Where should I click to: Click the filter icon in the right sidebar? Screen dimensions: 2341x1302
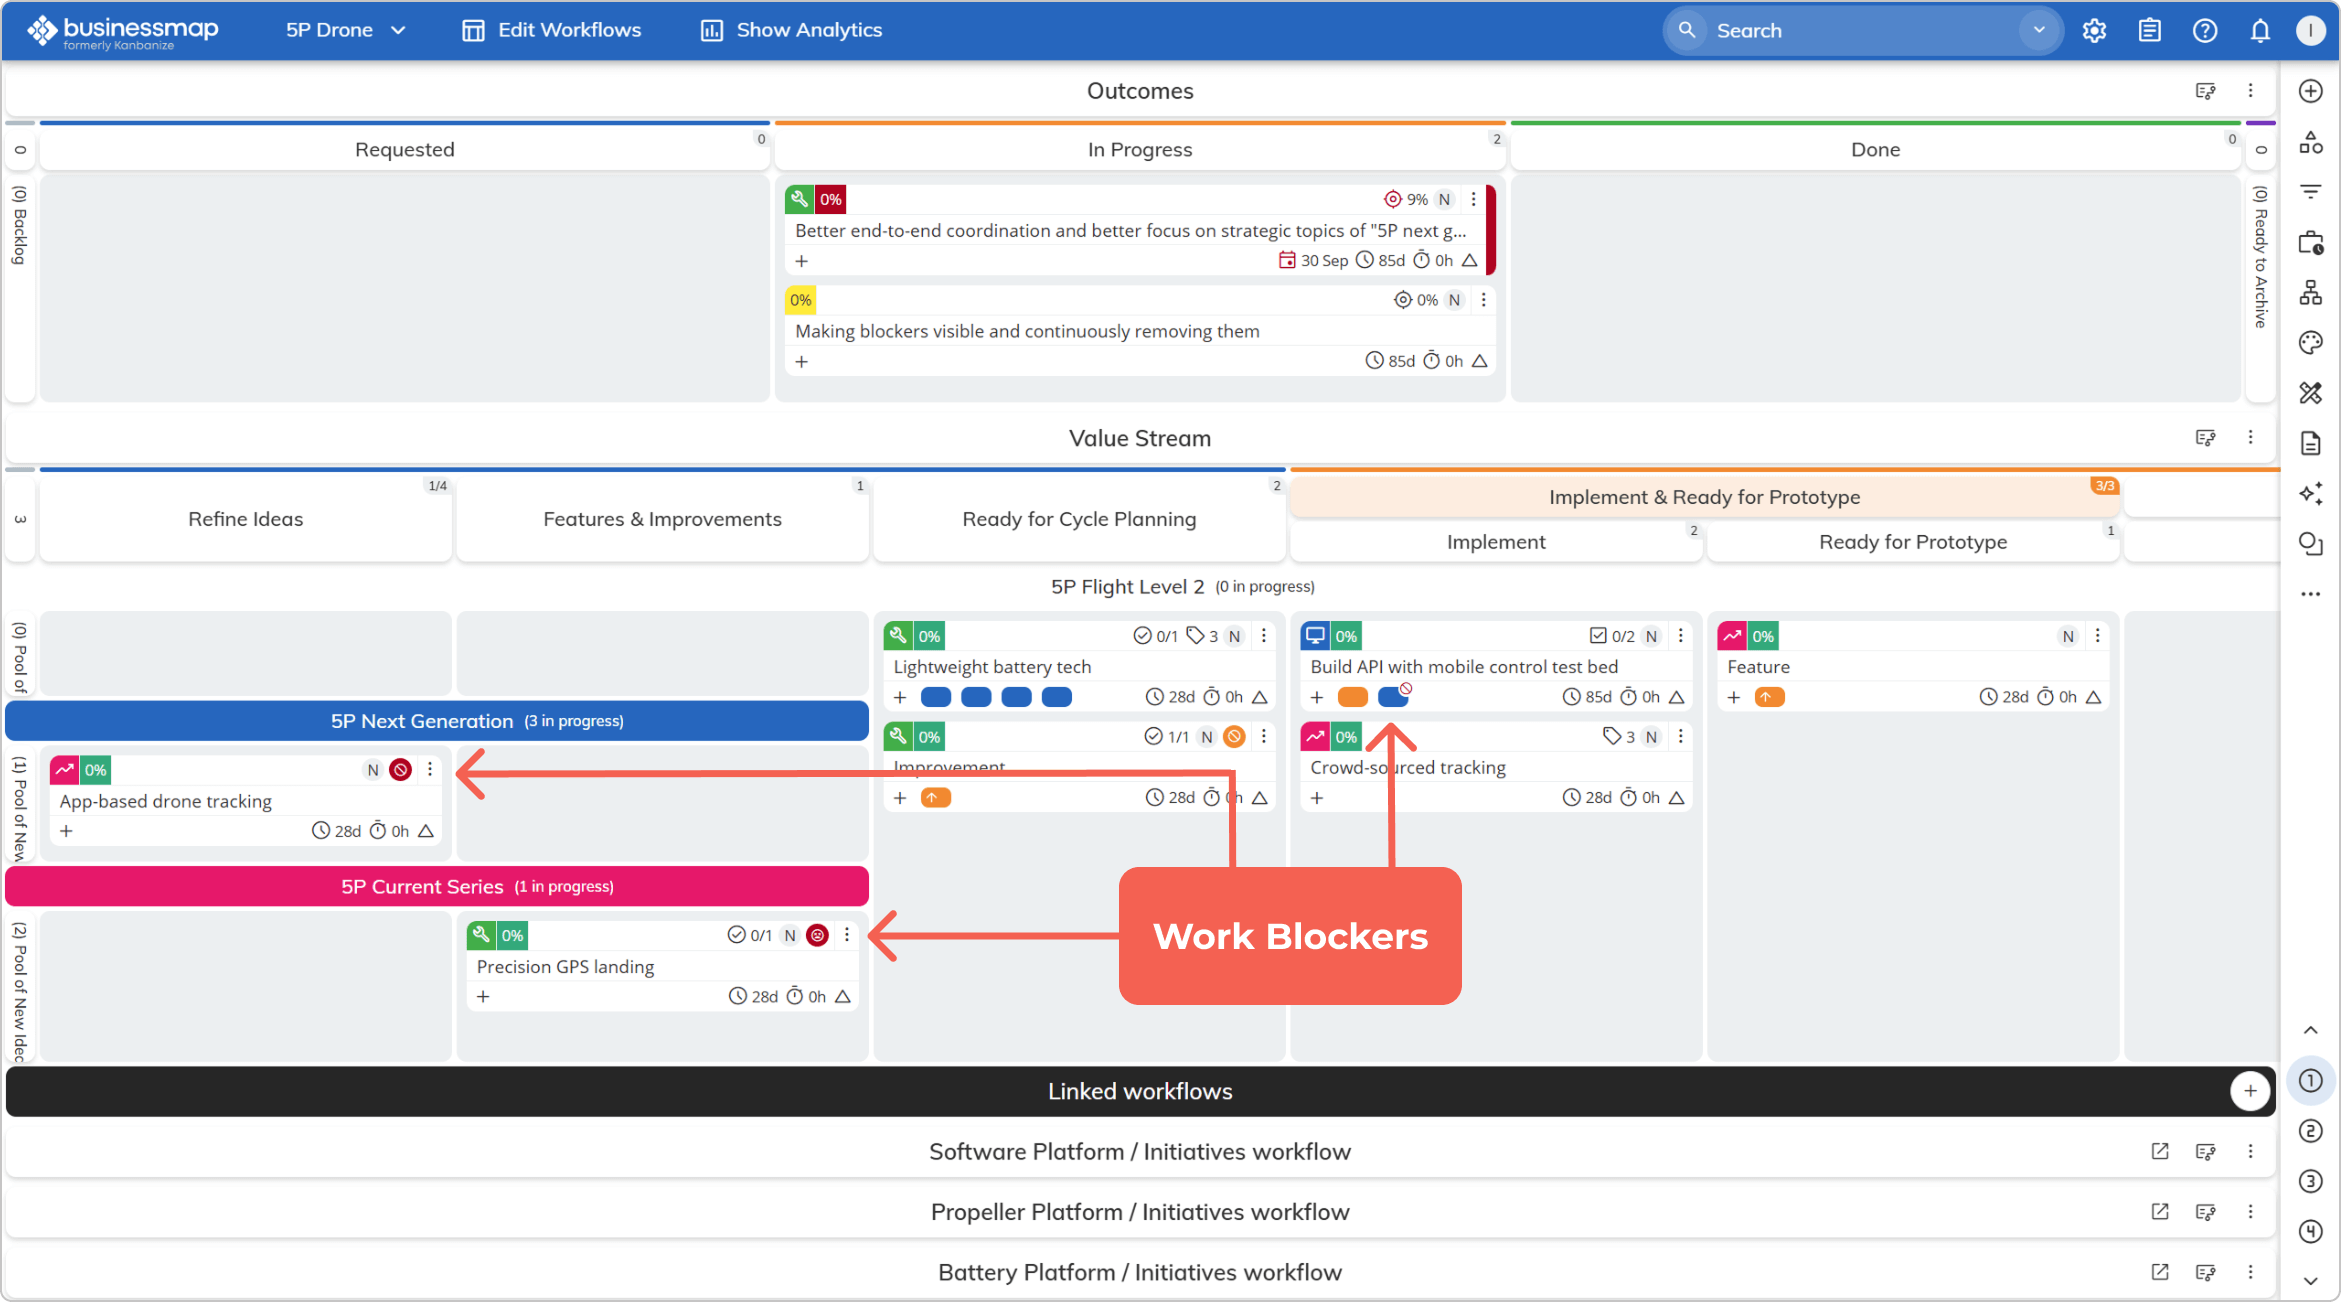(x=2311, y=191)
